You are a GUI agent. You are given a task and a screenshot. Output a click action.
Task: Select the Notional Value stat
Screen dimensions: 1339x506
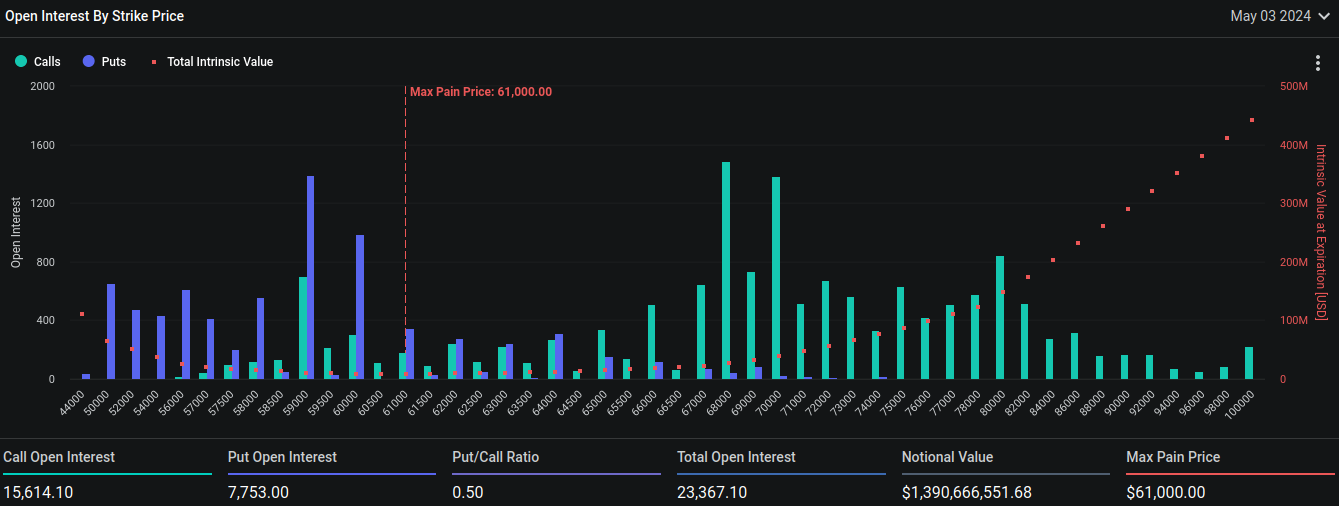pyautogui.click(x=966, y=492)
